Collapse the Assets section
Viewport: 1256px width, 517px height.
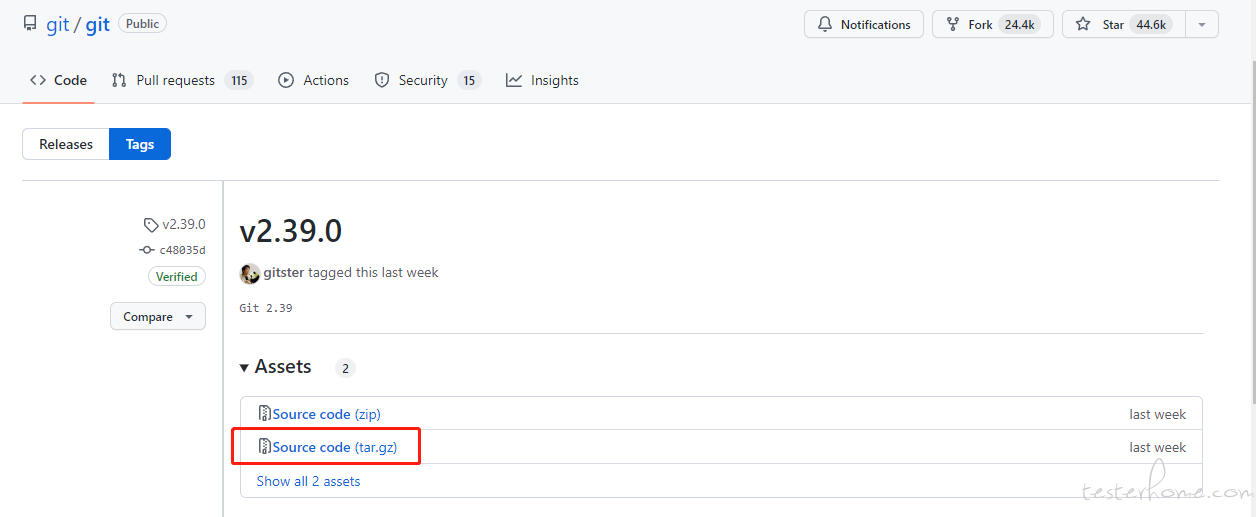(276, 367)
